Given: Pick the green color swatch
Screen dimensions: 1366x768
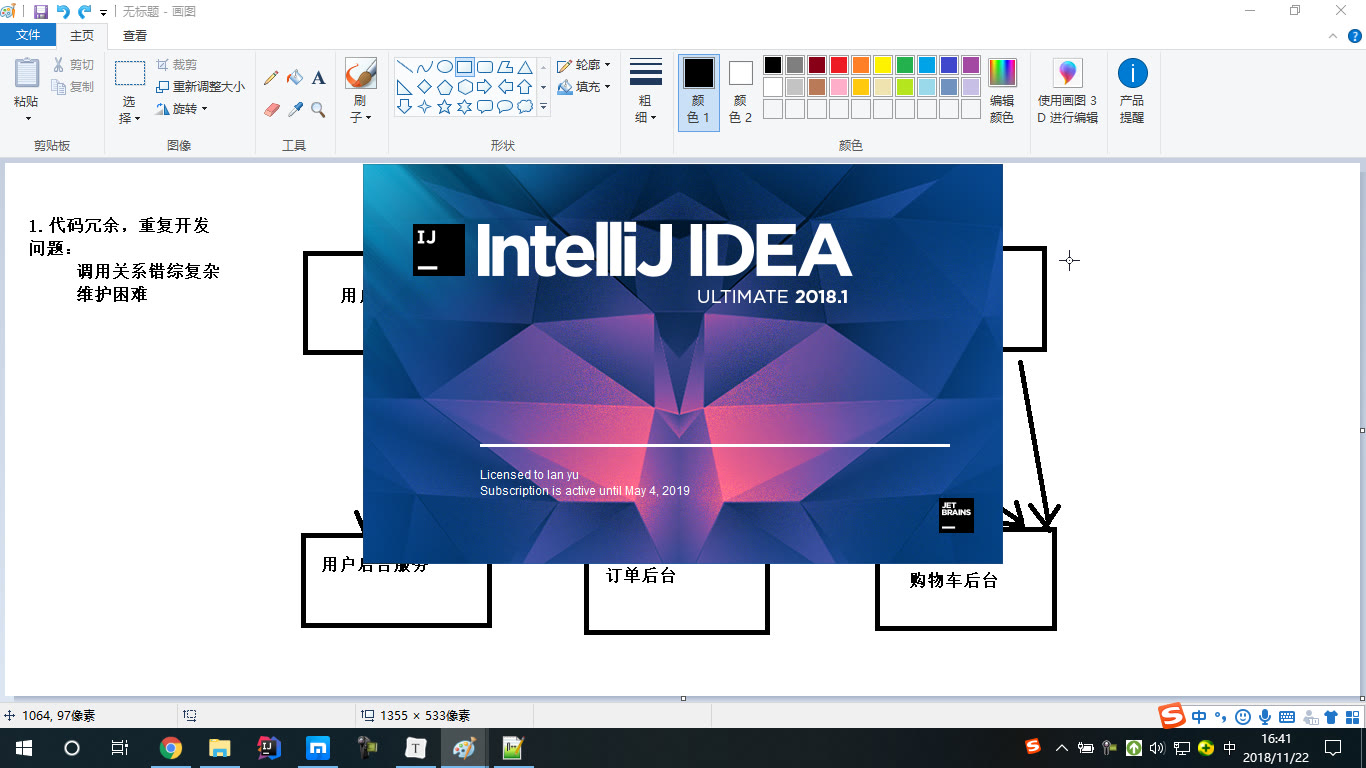Looking at the screenshot, I should [x=905, y=65].
